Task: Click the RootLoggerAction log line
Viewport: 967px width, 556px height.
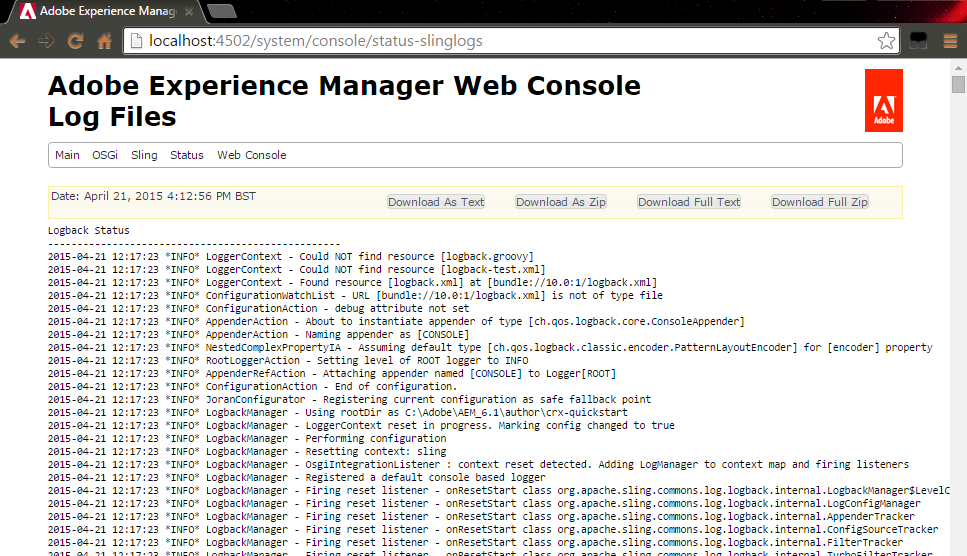Action: tap(288, 361)
